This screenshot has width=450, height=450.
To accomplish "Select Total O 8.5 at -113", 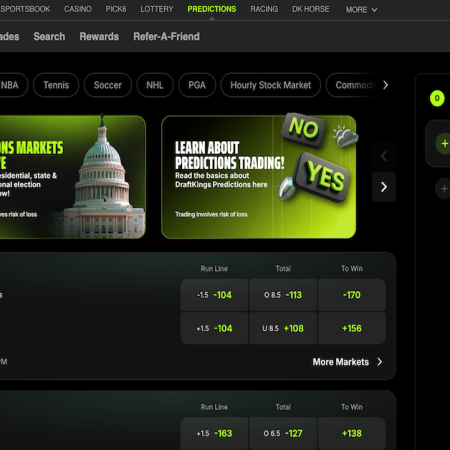I will (x=283, y=295).
